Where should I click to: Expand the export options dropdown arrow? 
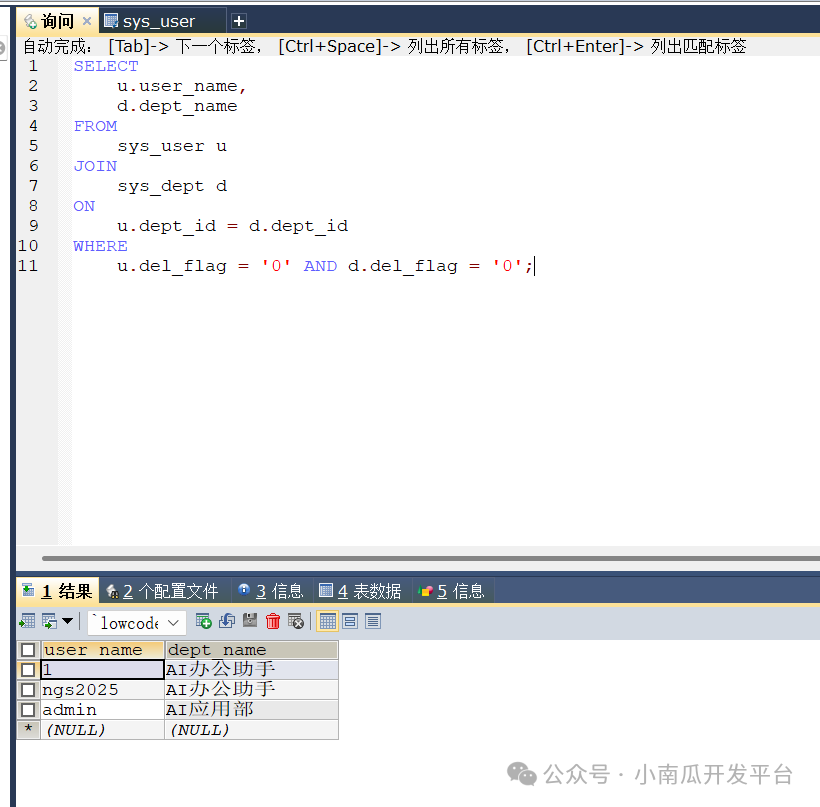pyautogui.click(x=68, y=621)
